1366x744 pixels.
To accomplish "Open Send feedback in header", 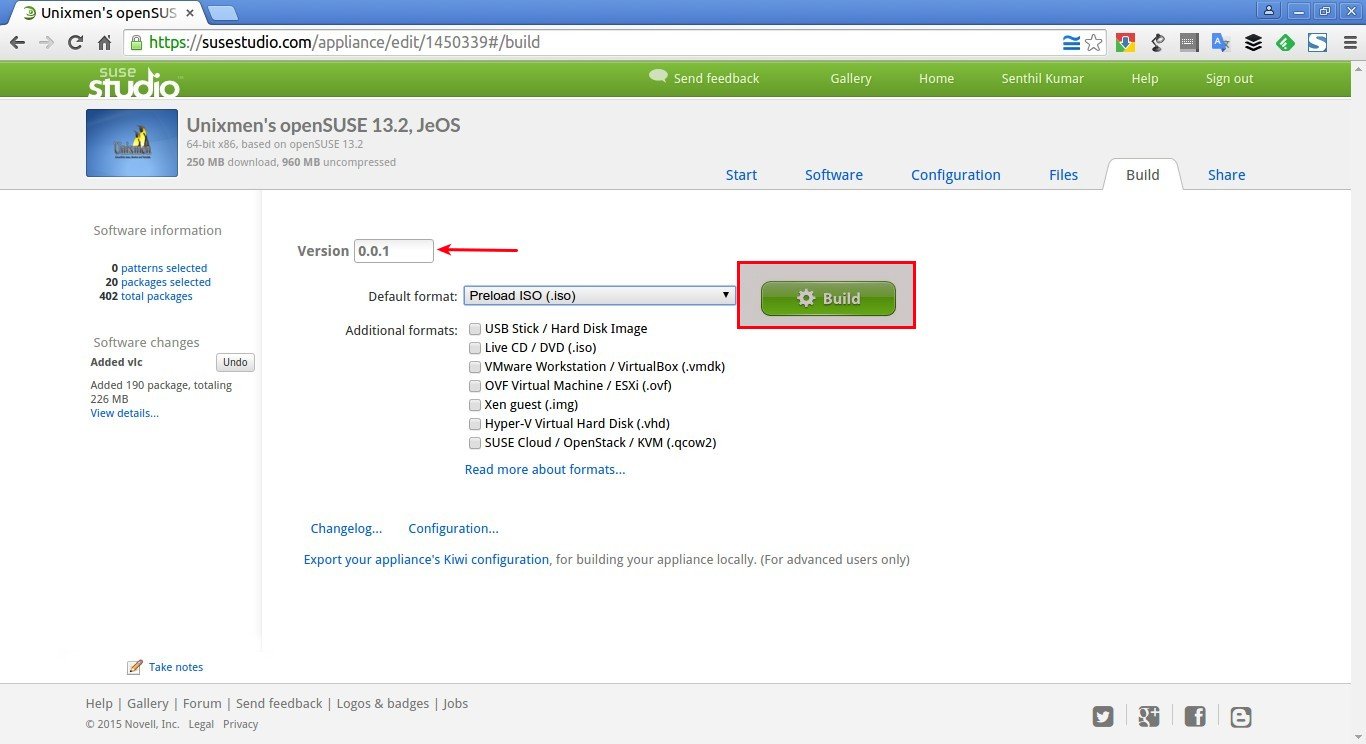I will tap(705, 78).
